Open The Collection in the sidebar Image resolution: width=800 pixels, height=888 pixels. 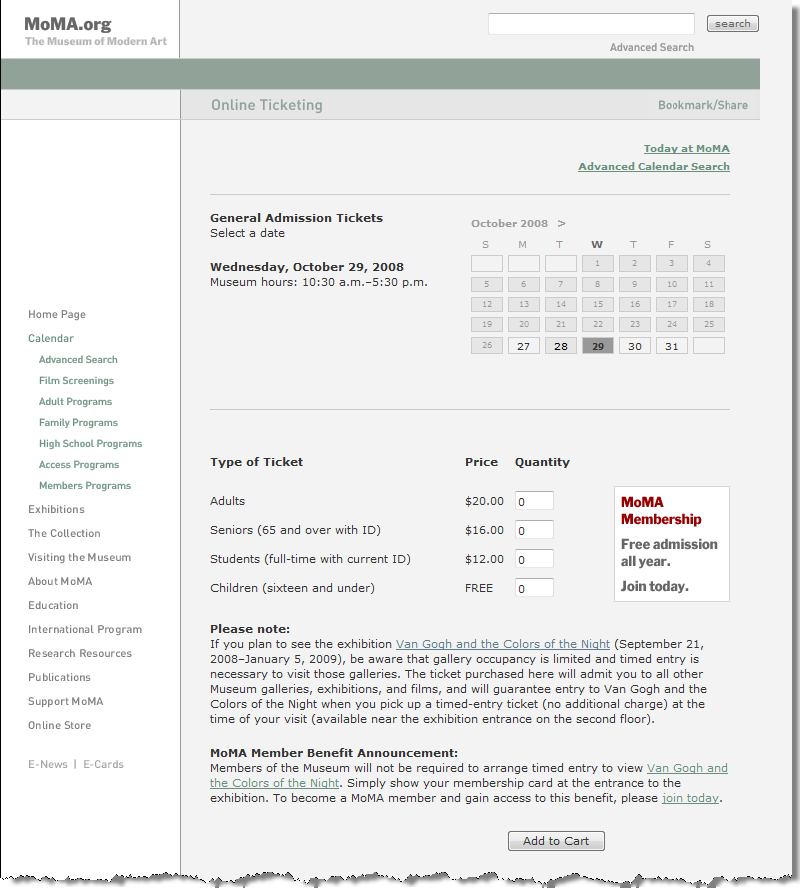coord(64,533)
